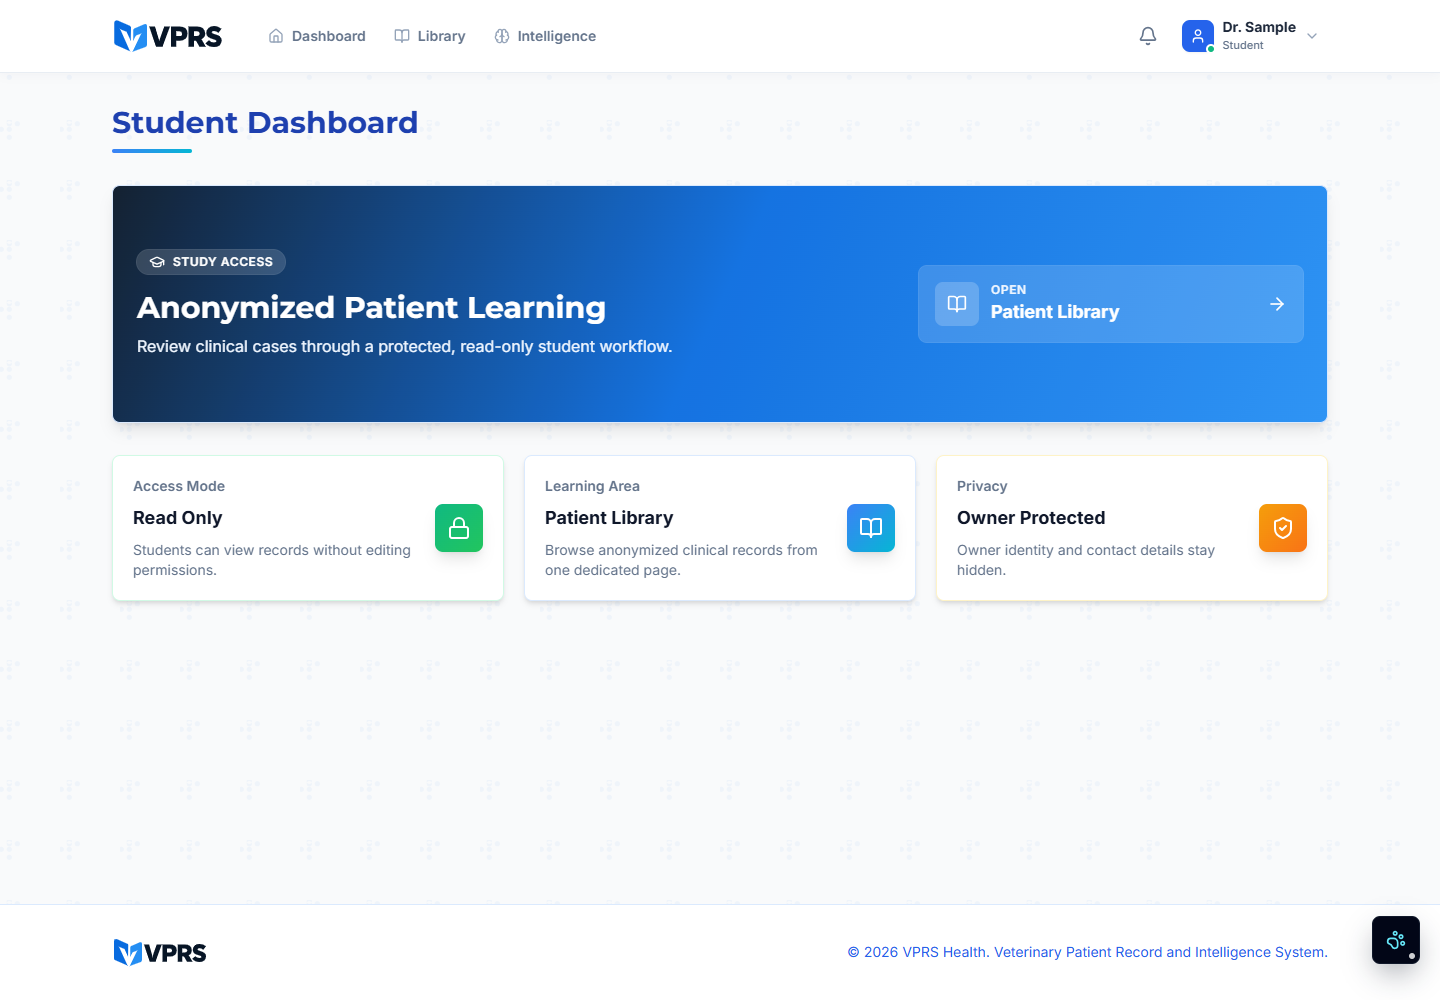Click 'Dr. Sample' name text
The image size is (1440, 1000).
[x=1259, y=27]
